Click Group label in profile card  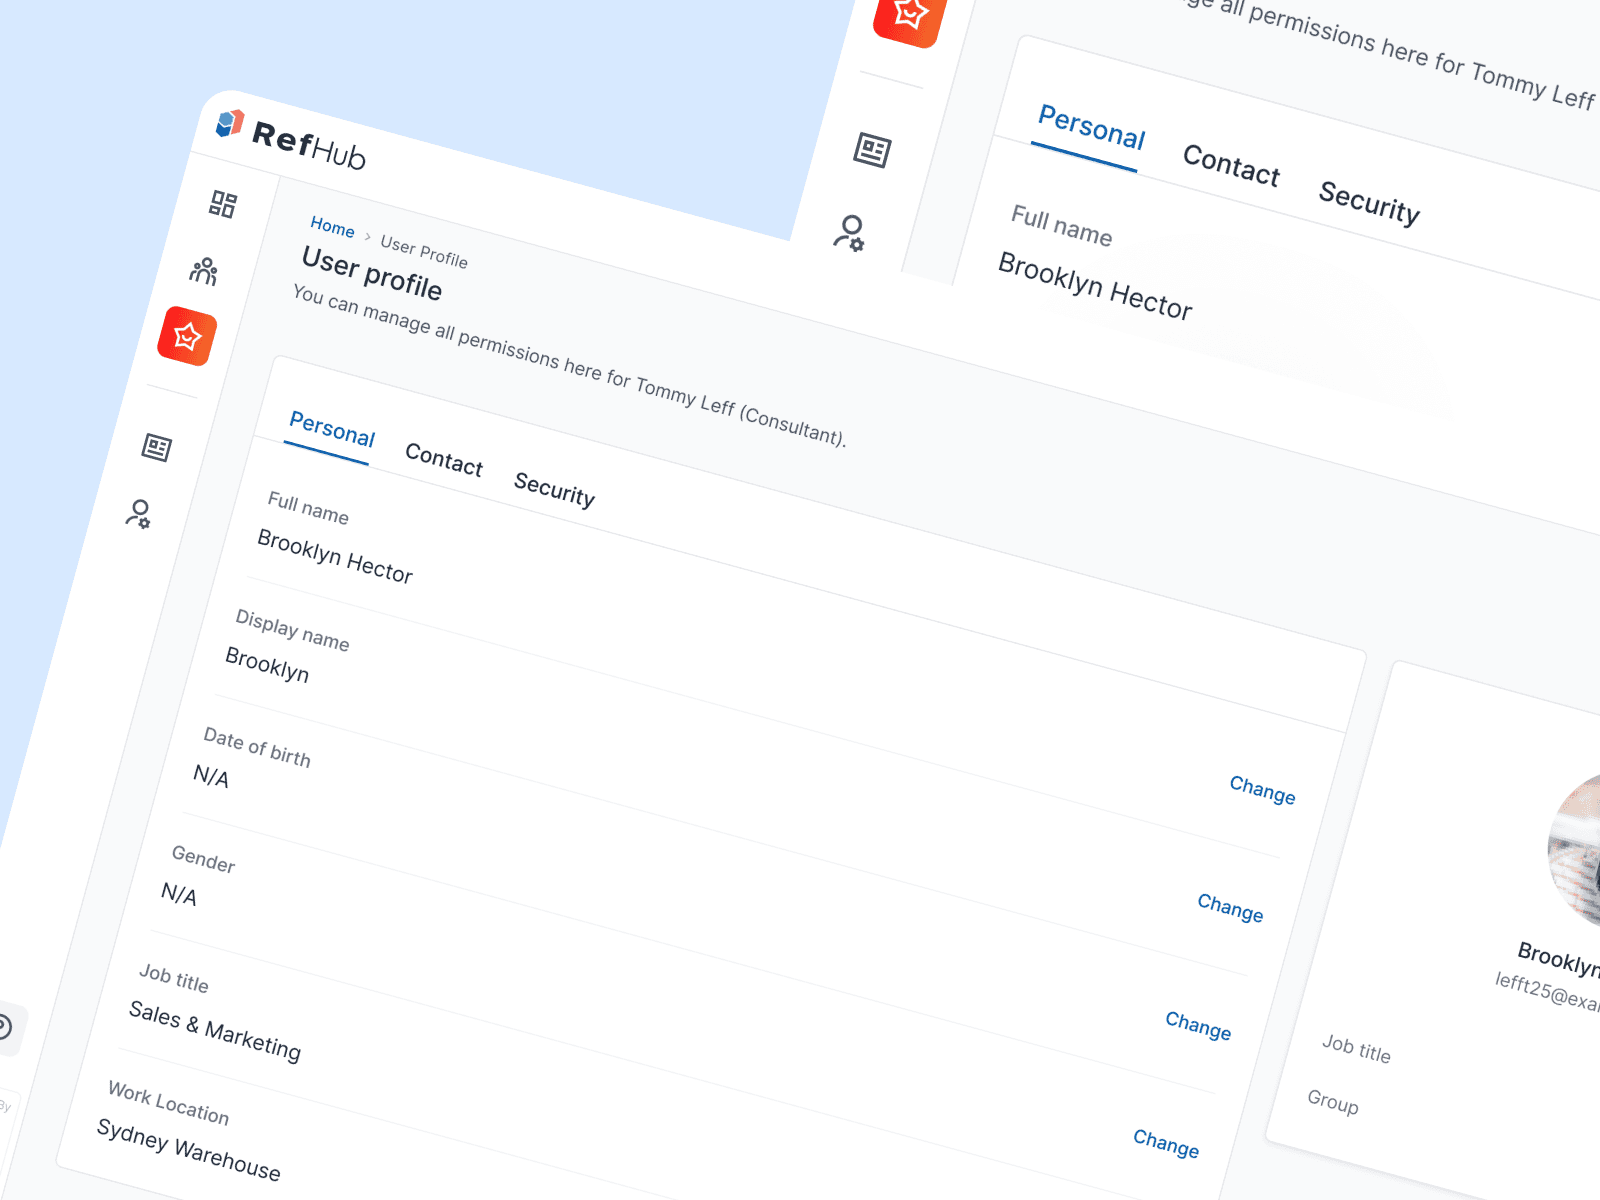coord(1333,1102)
